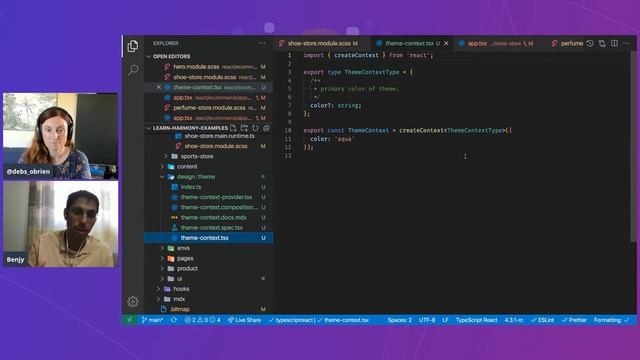Change the end of line sequence via LF
The width and height of the screenshot is (640, 360).
(445, 320)
